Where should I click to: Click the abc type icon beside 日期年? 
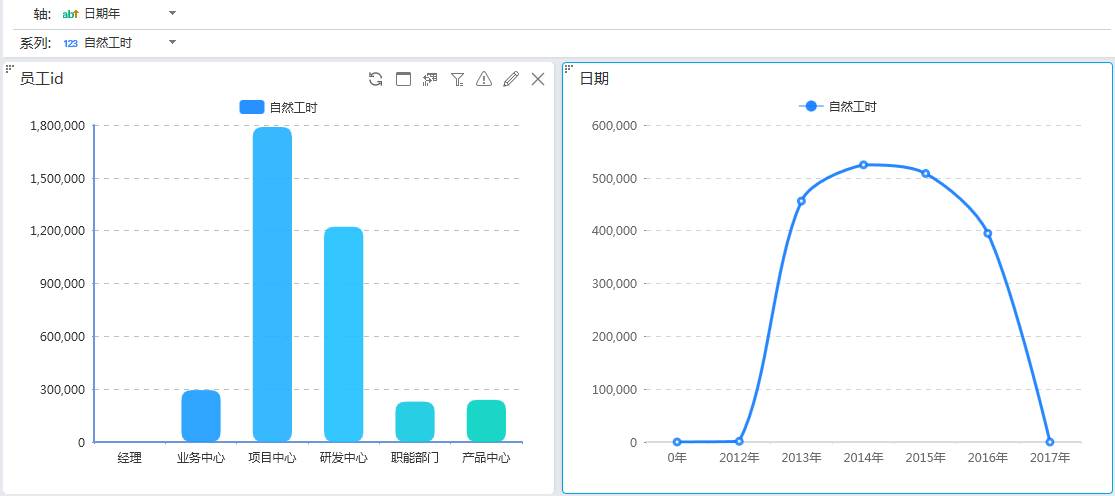click(x=70, y=14)
